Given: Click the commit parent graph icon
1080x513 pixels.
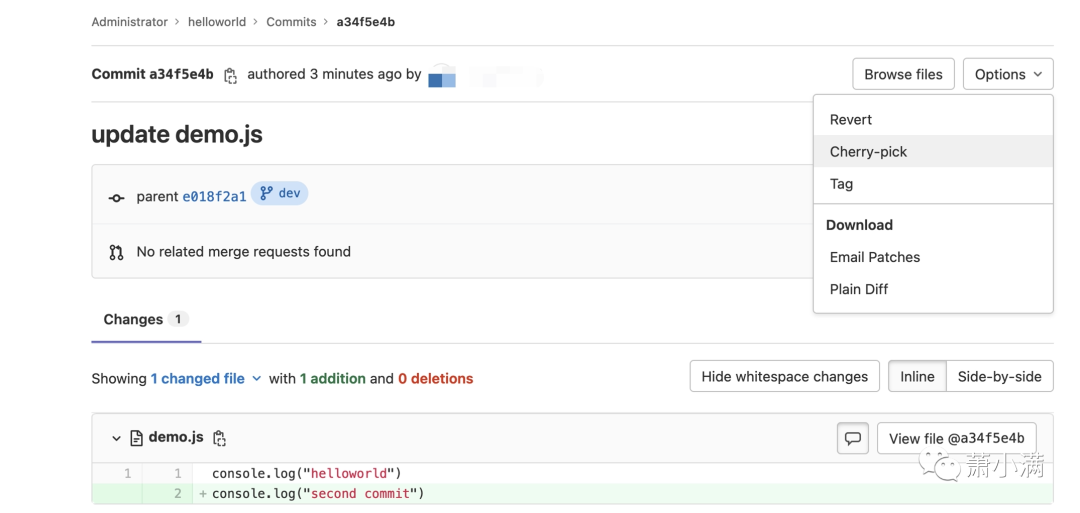Looking at the screenshot, I should coord(116,197).
